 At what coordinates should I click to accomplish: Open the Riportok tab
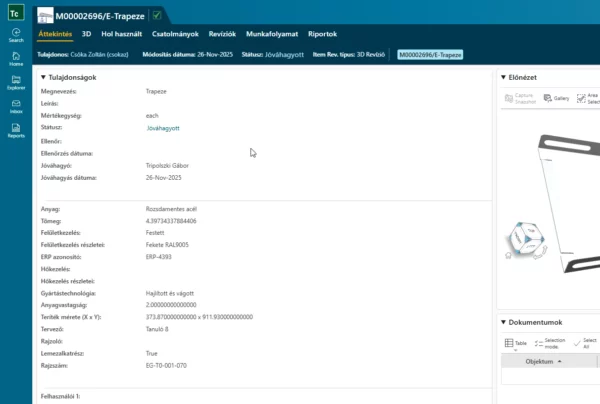point(322,34)
